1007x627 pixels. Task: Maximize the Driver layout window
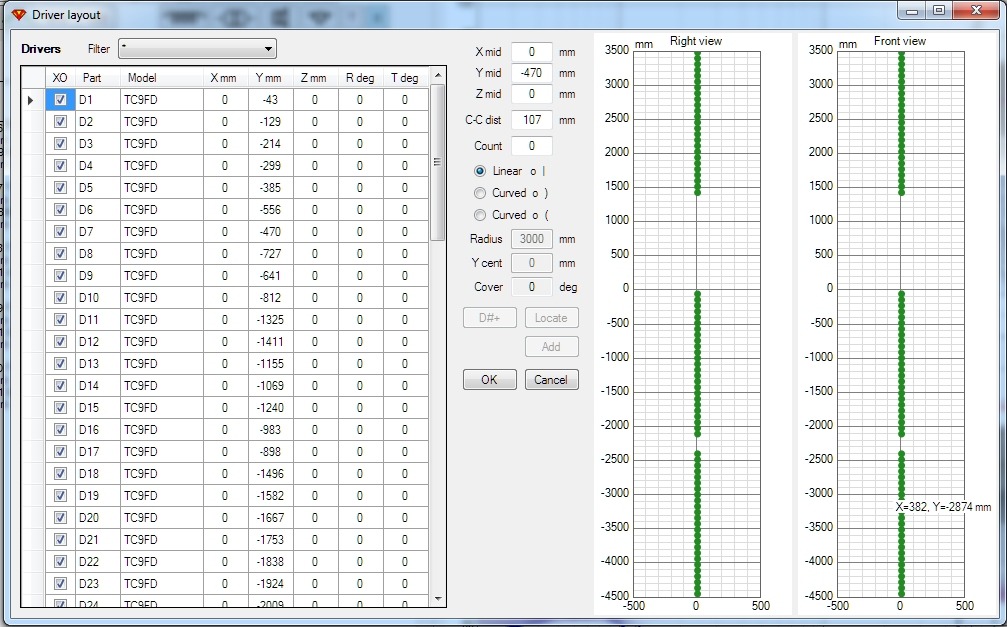[939, 11]
